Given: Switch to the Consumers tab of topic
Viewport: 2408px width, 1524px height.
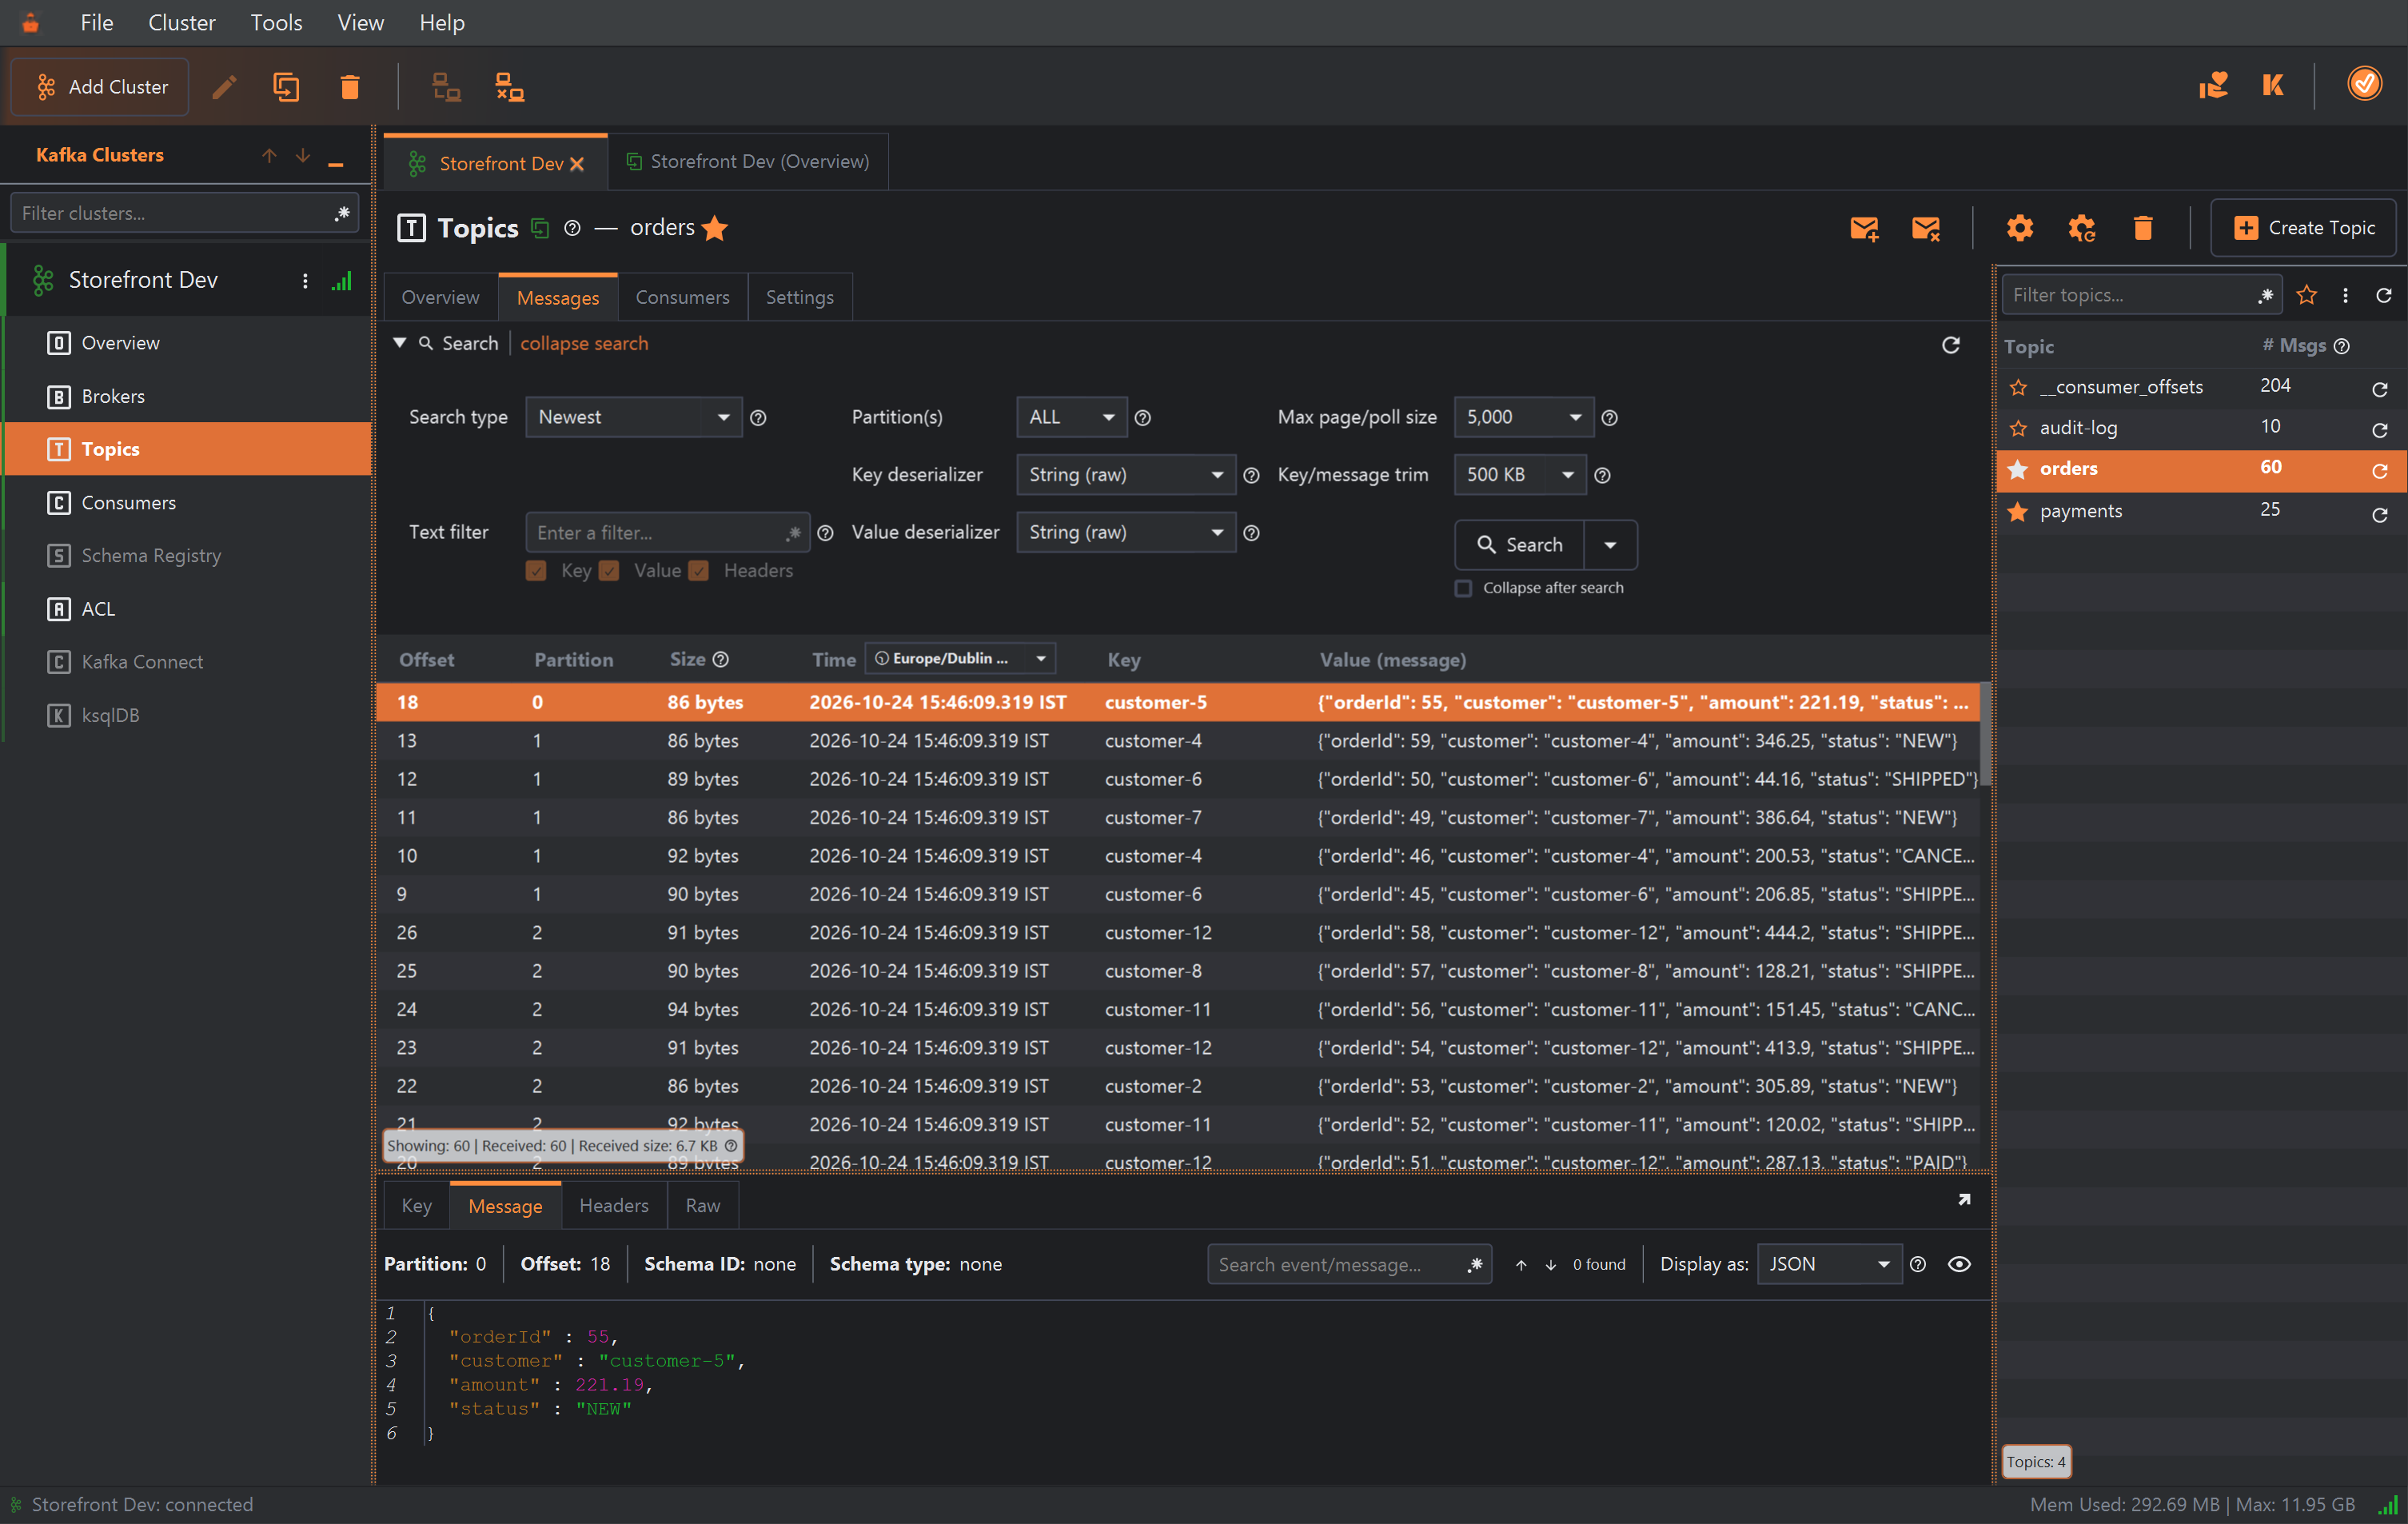Looking at the screenshot, I should (x=682, y=297).
